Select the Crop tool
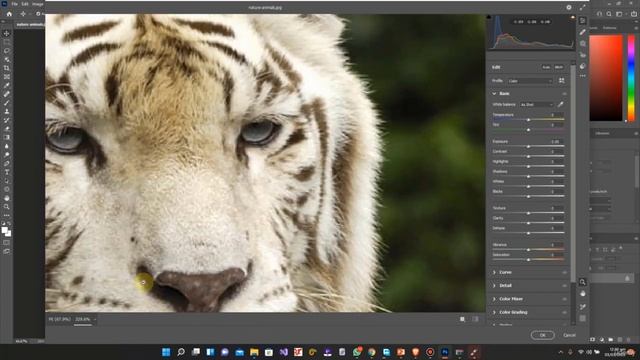 7,68
